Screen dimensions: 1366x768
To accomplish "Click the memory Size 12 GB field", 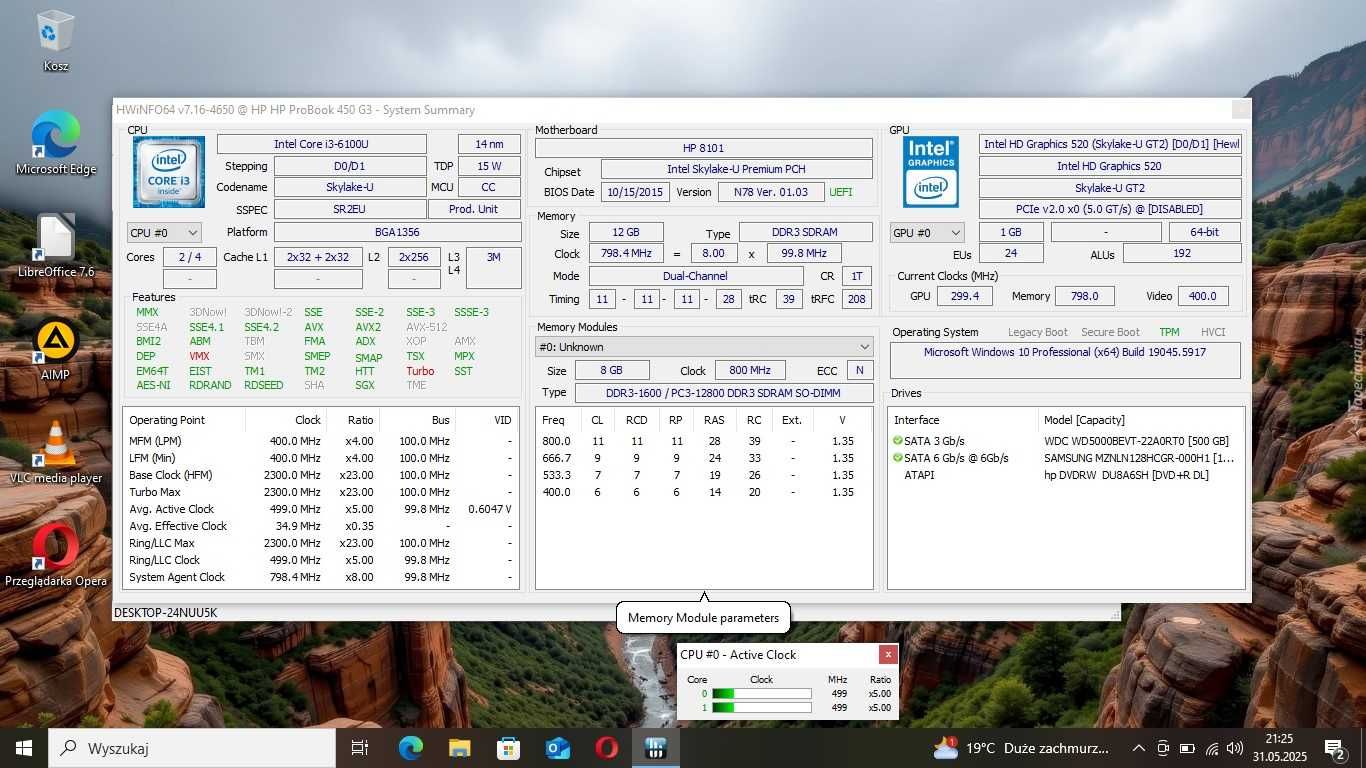I will coord(626,233).
